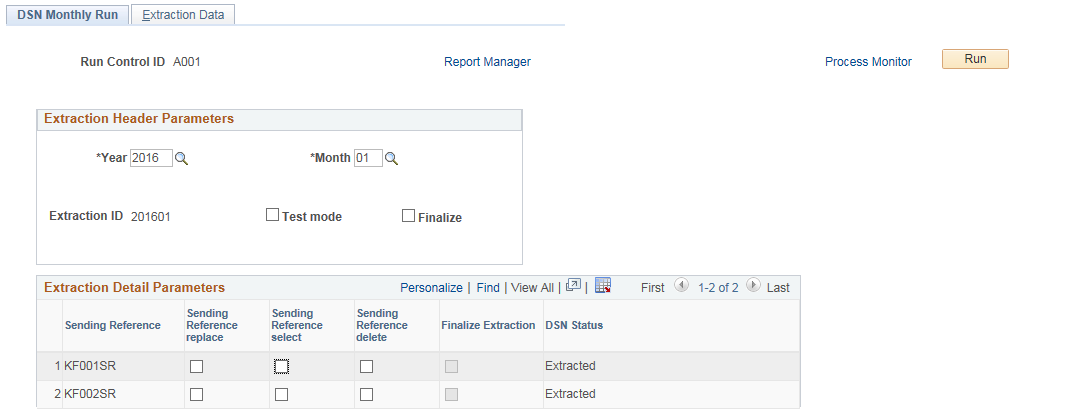Check Sending Reference select for KF001SR

tap(282, 367)
